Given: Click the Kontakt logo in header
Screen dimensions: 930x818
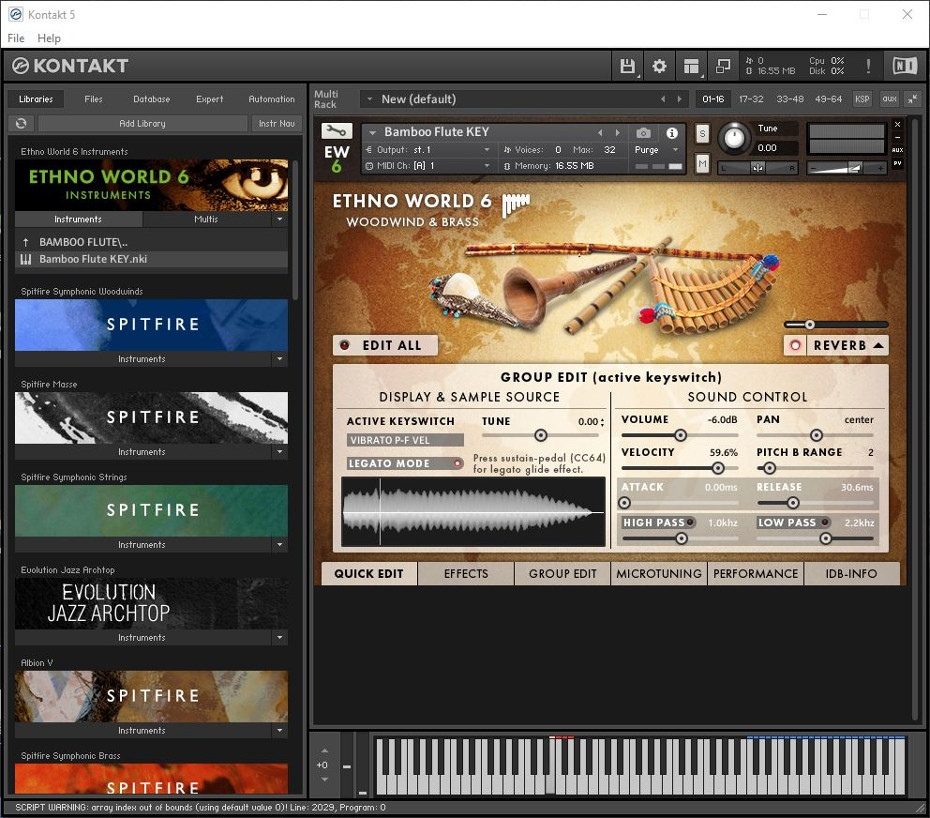Looking at the screenshot, I should tap(70, 66).
